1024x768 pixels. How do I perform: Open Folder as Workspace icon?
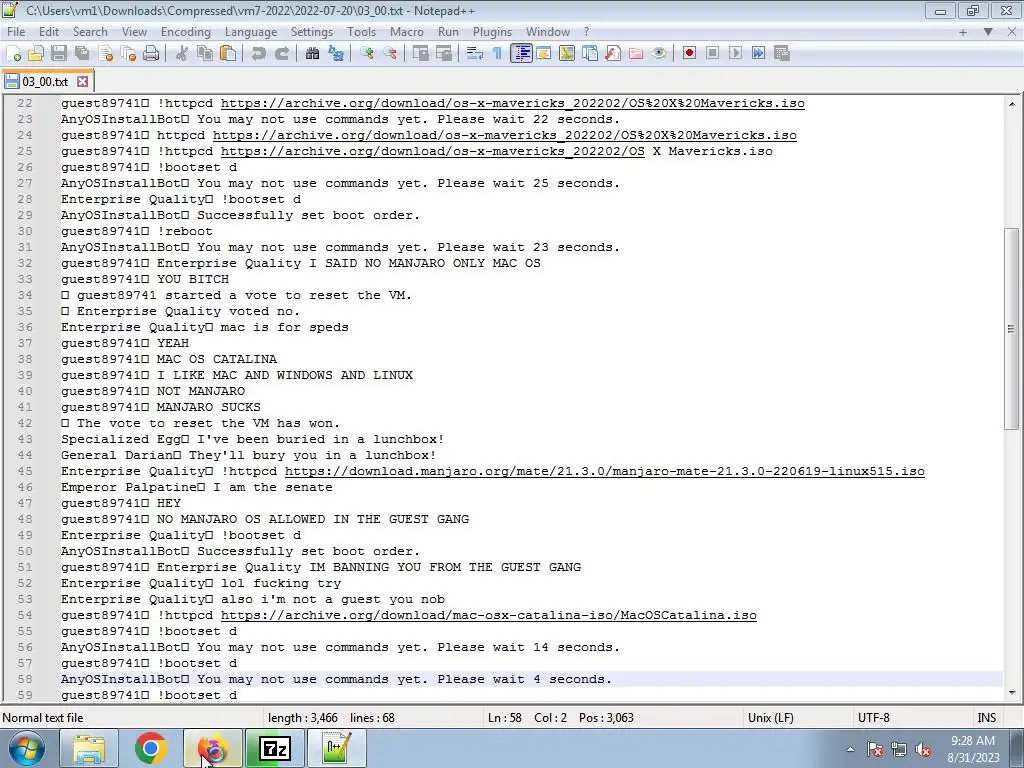(635, 54)
